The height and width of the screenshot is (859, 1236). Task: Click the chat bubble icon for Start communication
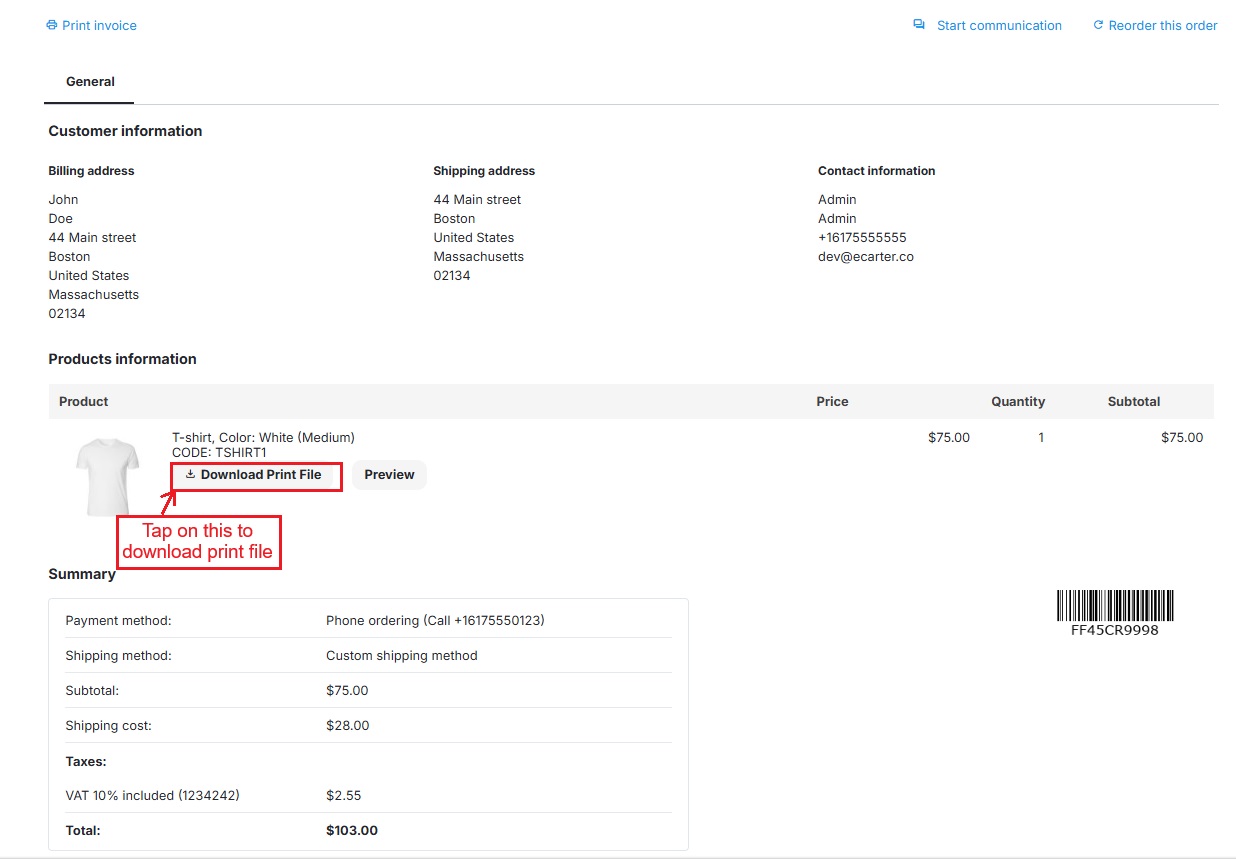coord(919,25)
